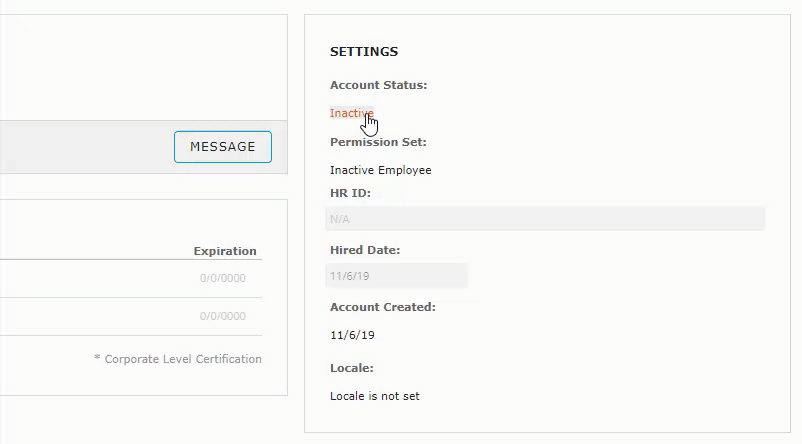Select the second row's 0/0/0000 expiration date

[x=221, y=316]
